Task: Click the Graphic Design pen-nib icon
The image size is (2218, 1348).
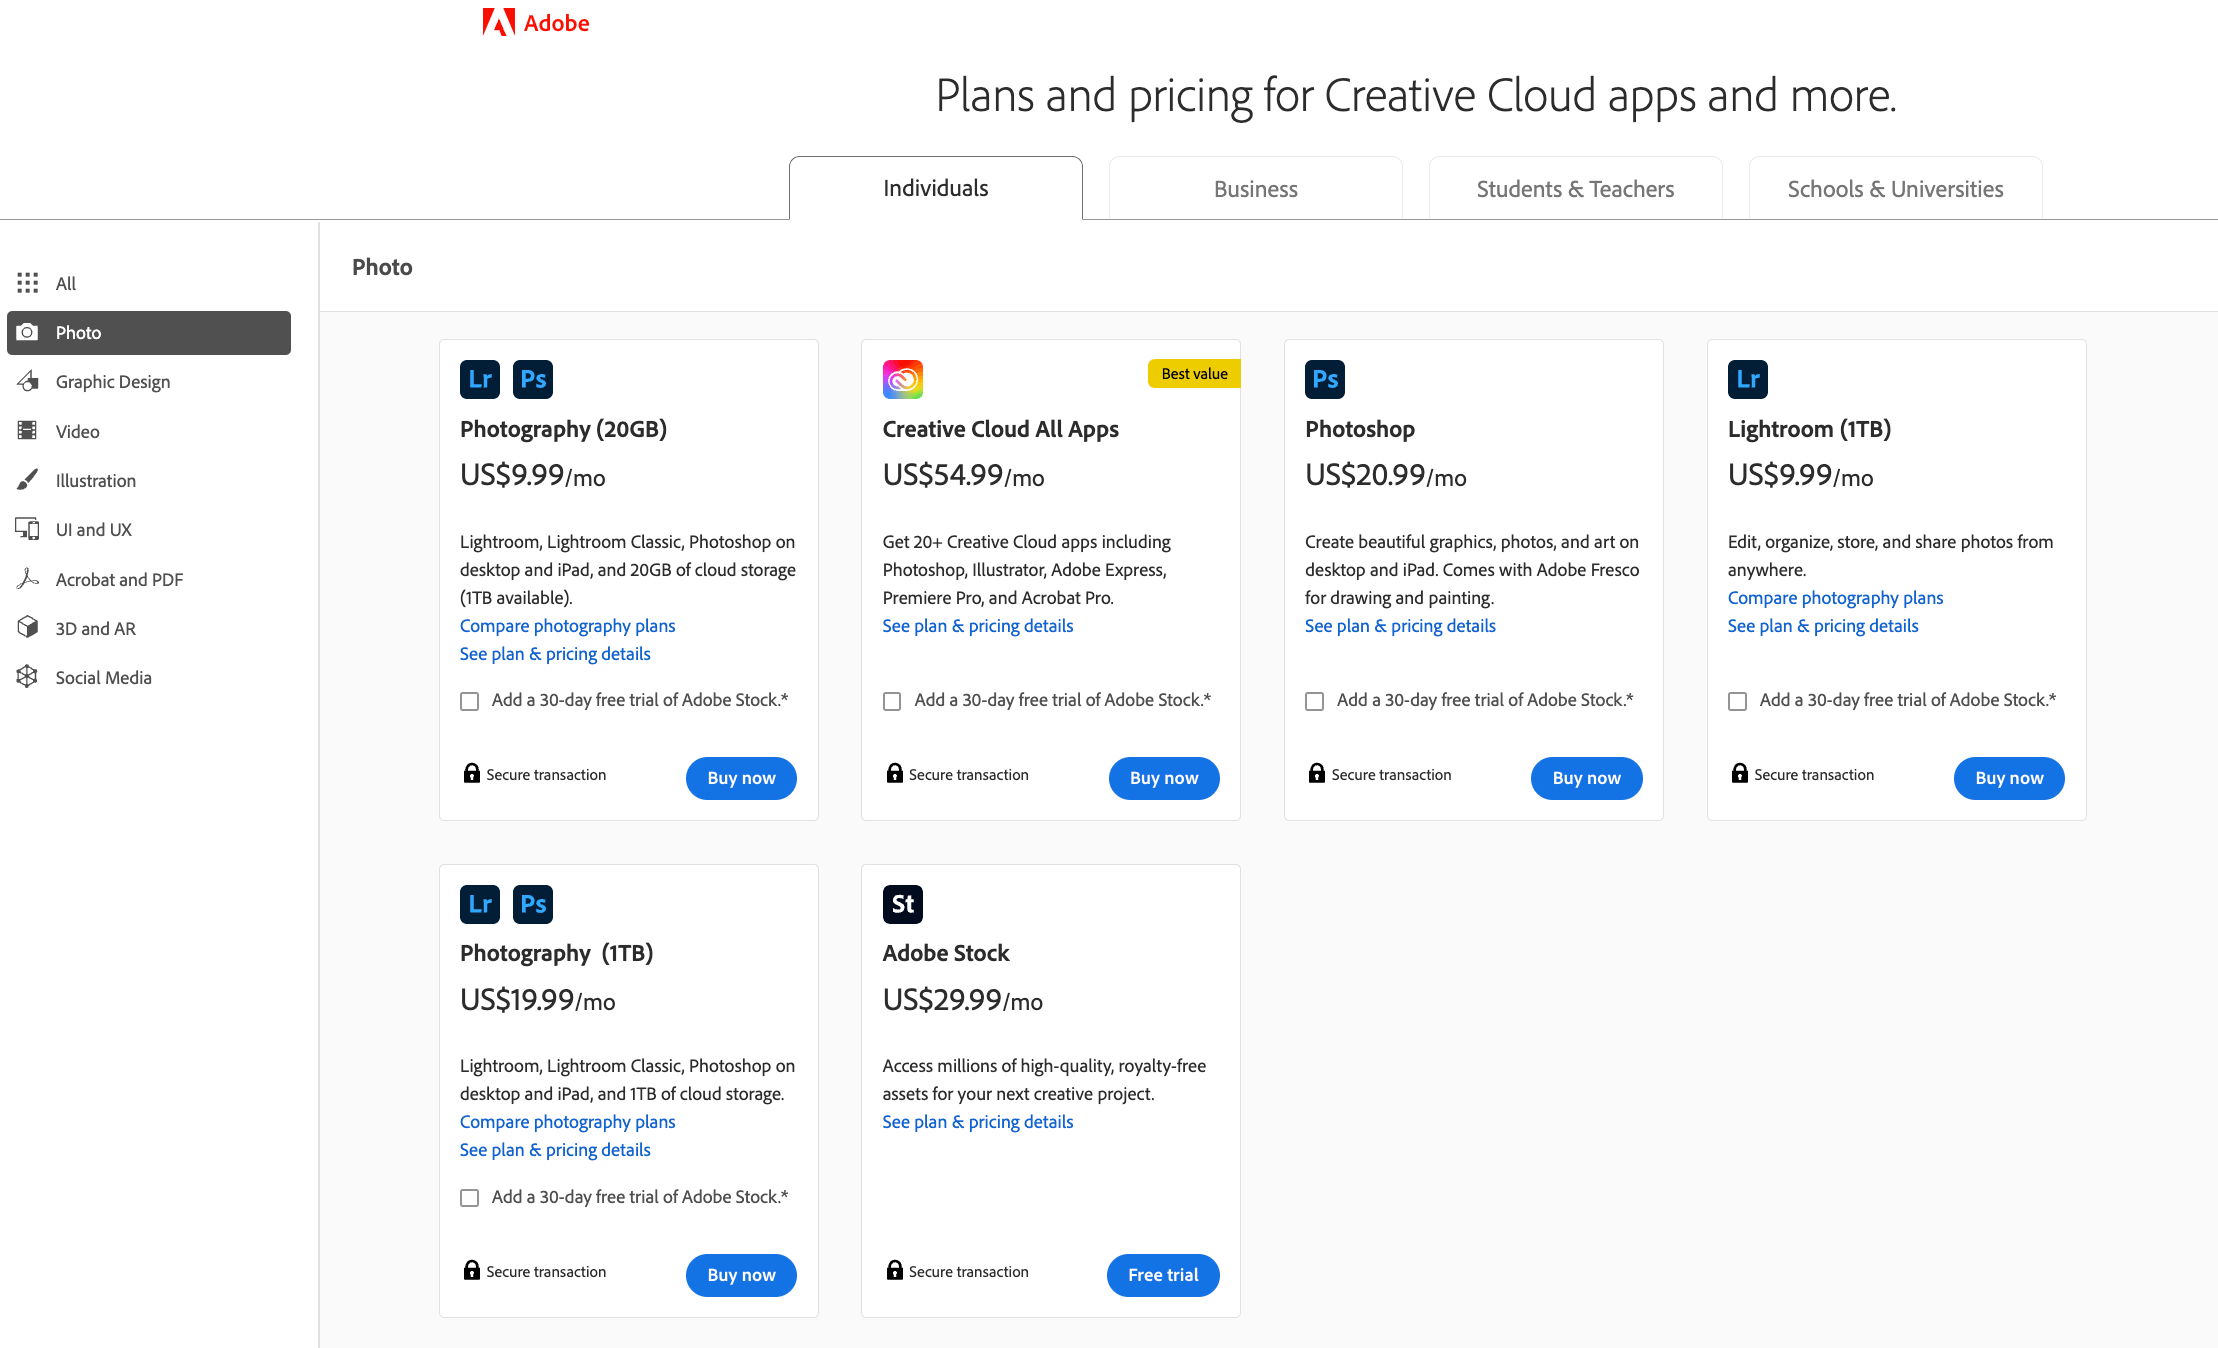Action: point(28,381)
